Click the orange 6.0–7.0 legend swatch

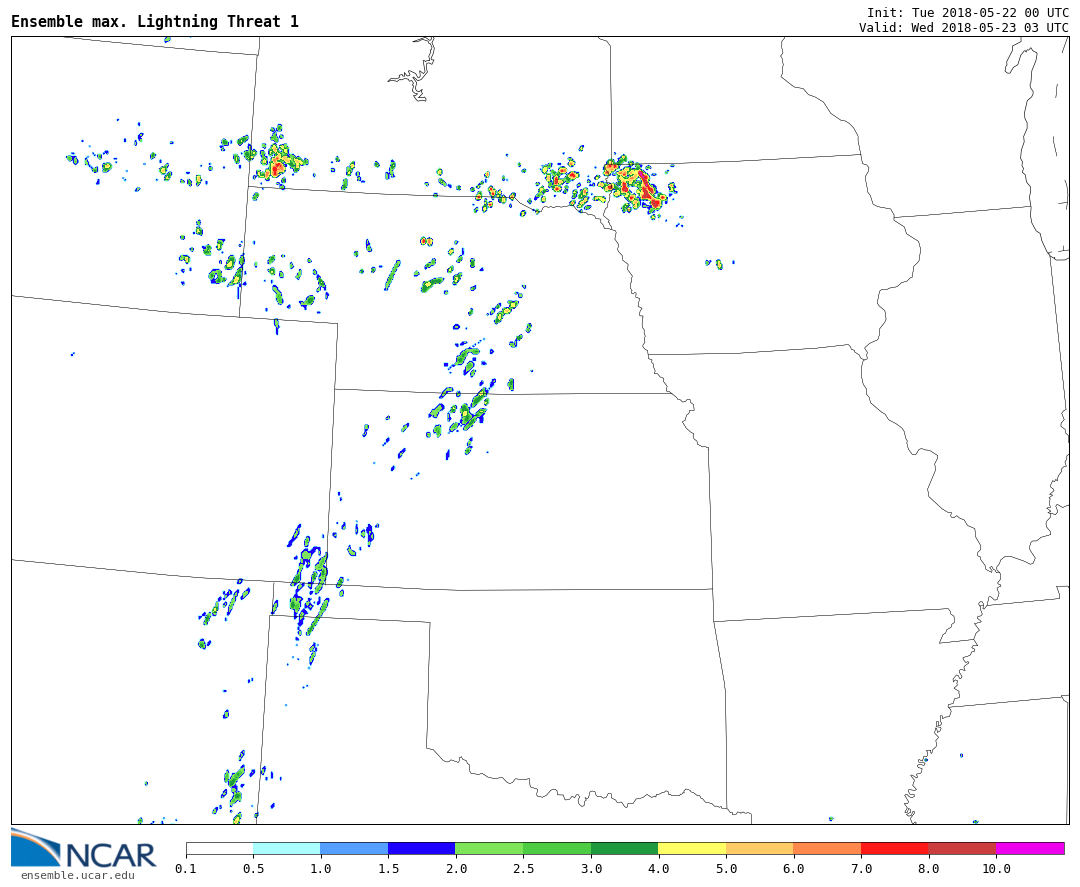[827, 848]
